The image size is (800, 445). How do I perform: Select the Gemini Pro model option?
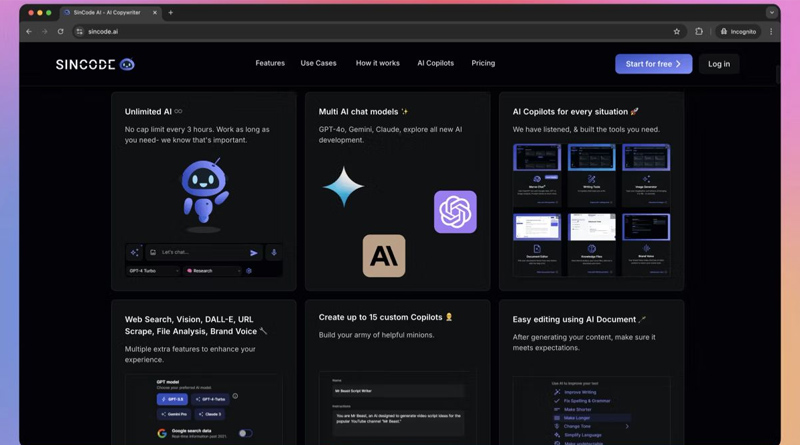174,414
